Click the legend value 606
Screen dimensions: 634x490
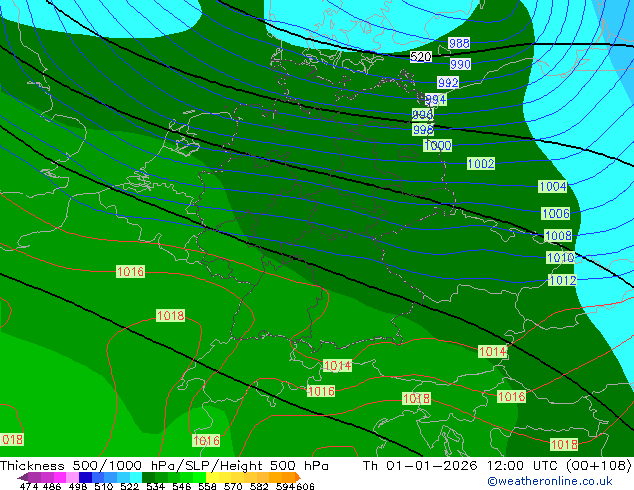click(305, 486)
